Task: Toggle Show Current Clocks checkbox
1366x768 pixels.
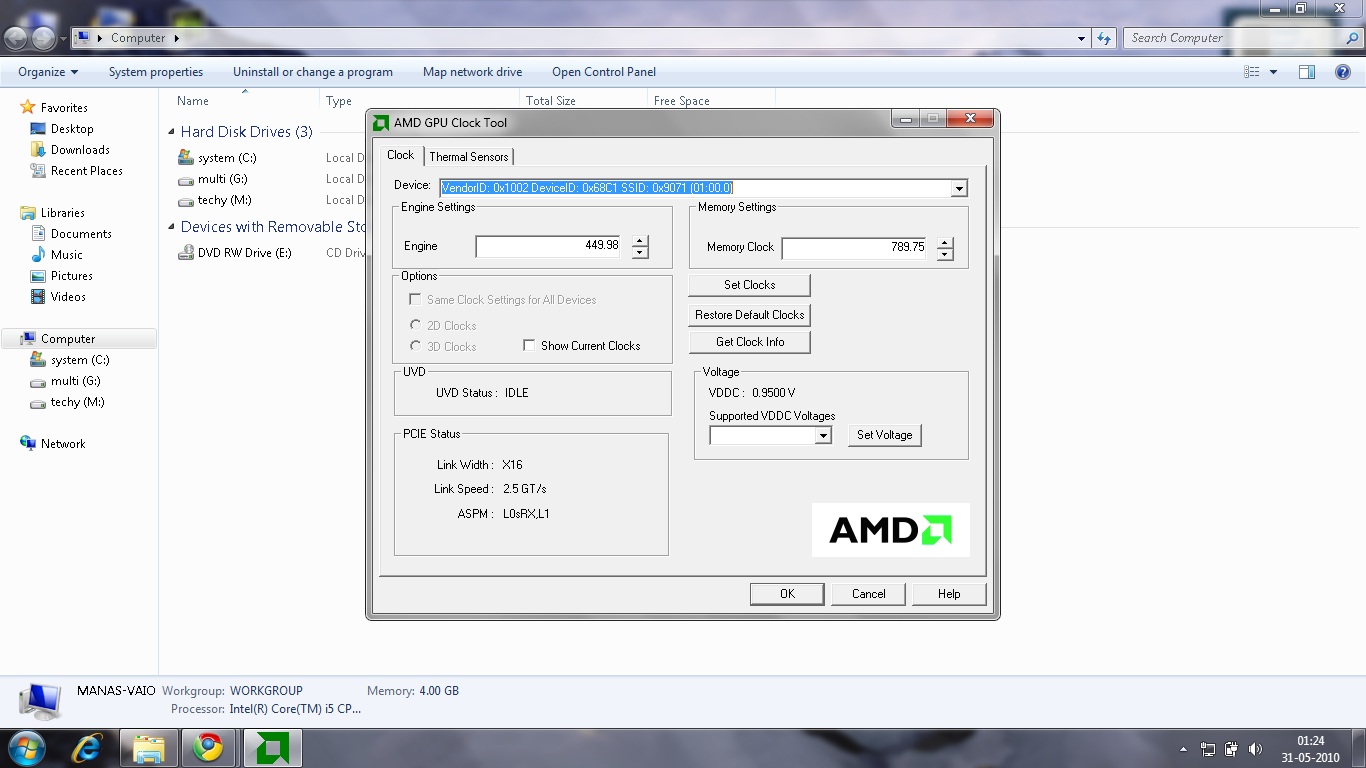Action: coord(530,345)
